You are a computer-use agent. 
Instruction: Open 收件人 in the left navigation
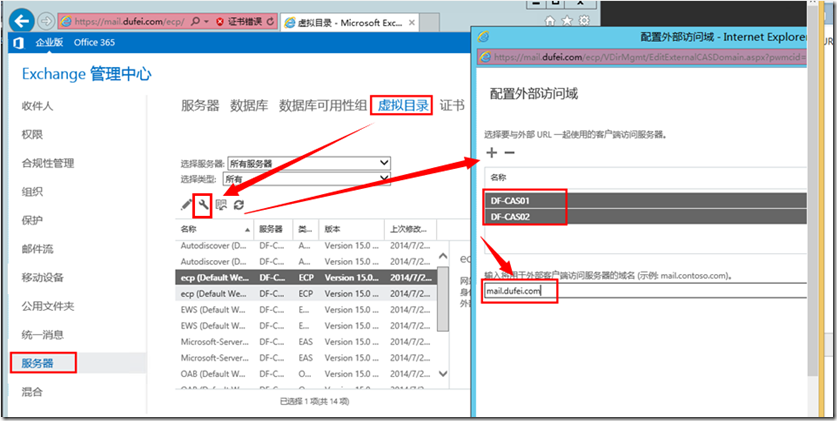click(x=37, y=106)
